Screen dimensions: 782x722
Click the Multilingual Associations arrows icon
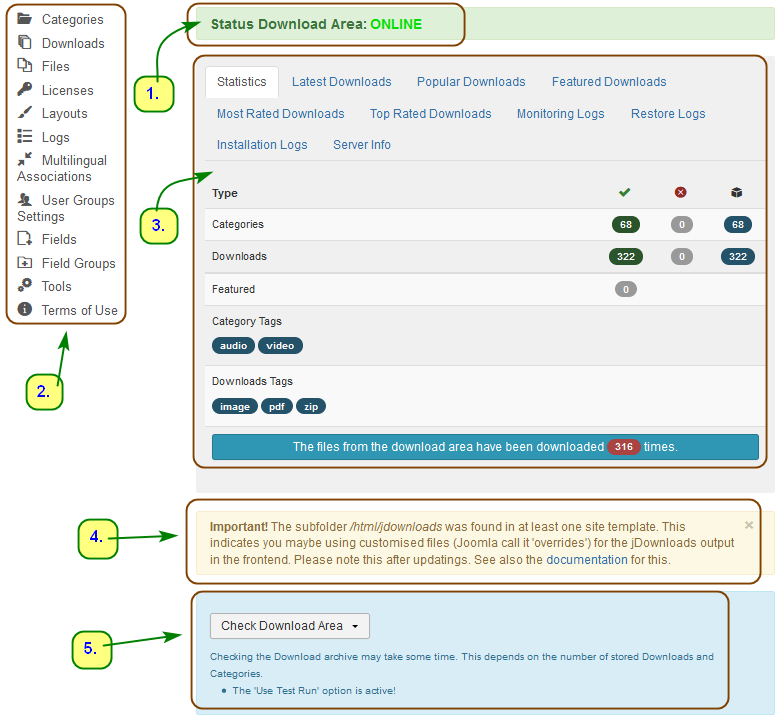[x=24, y=159]
